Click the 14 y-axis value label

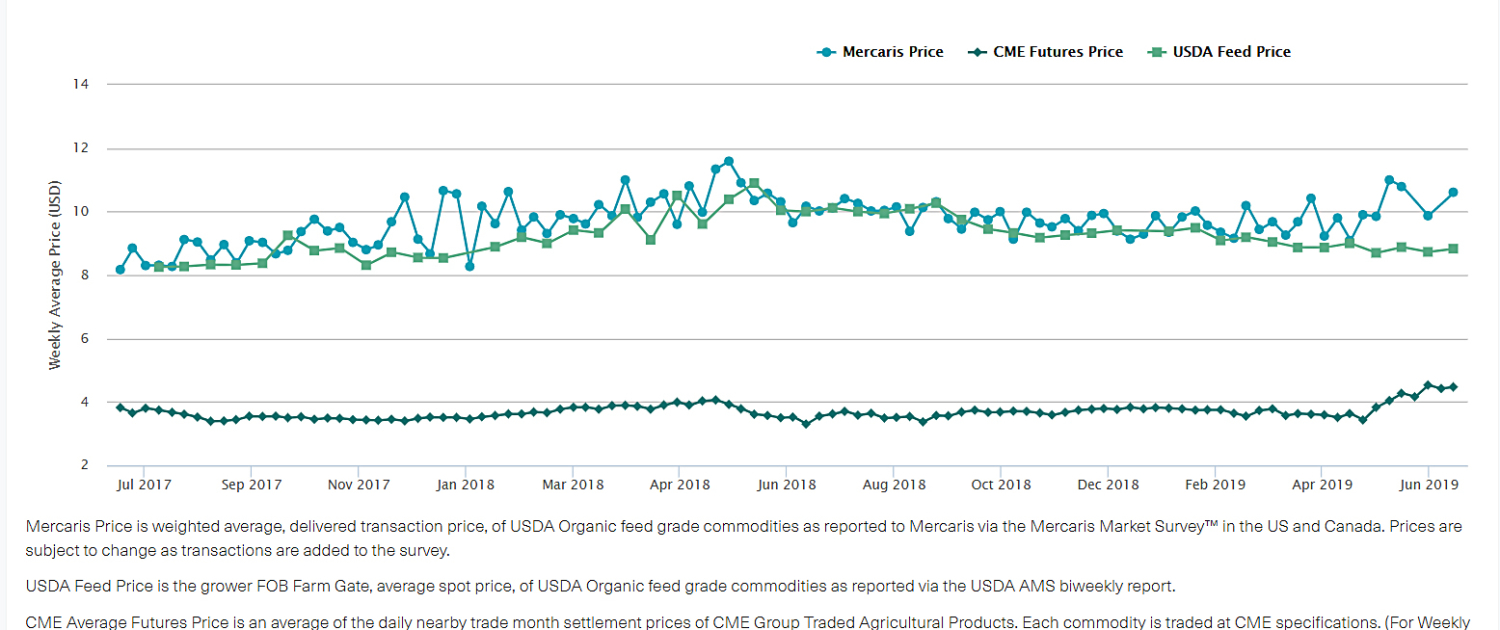81,84
